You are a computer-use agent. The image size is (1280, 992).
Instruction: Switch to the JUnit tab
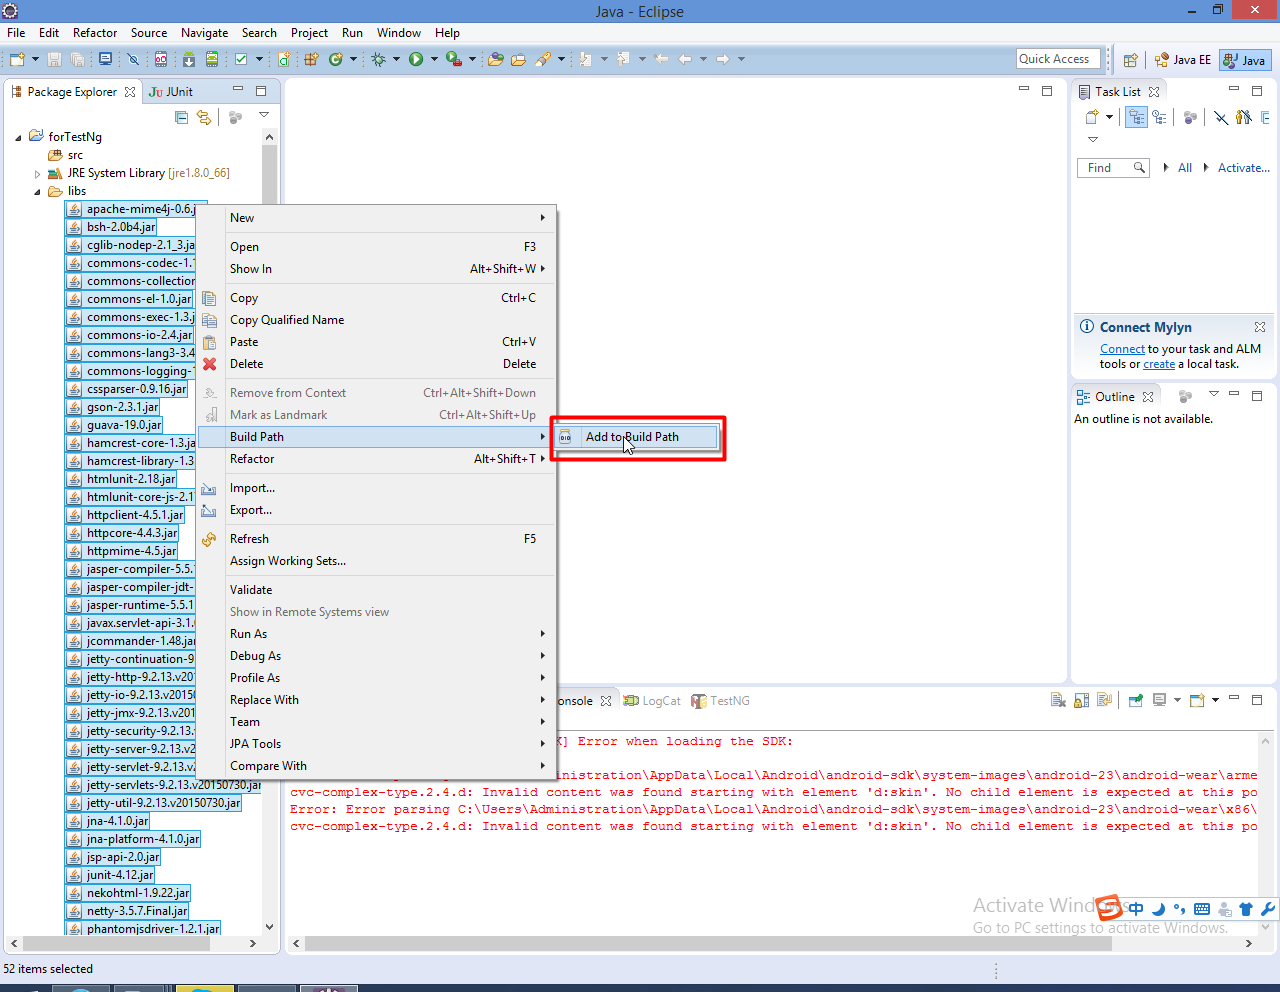[171, 91]
